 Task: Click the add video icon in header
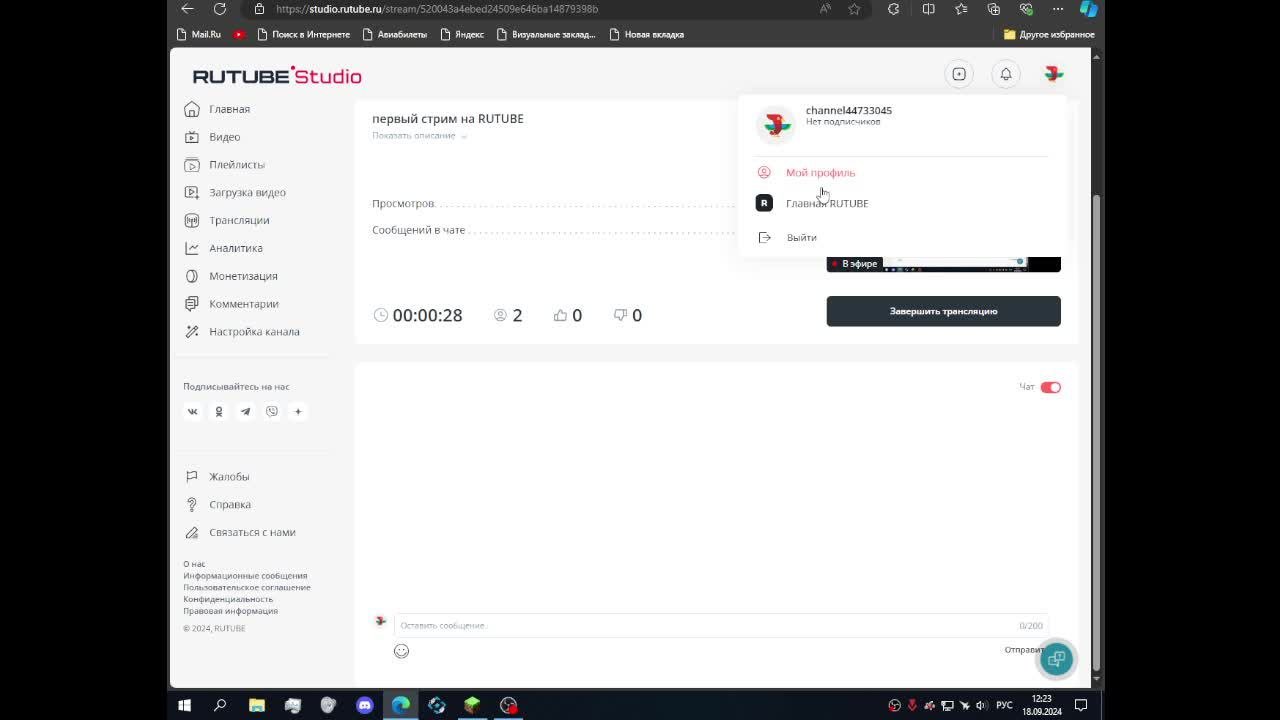coord(959,74)
